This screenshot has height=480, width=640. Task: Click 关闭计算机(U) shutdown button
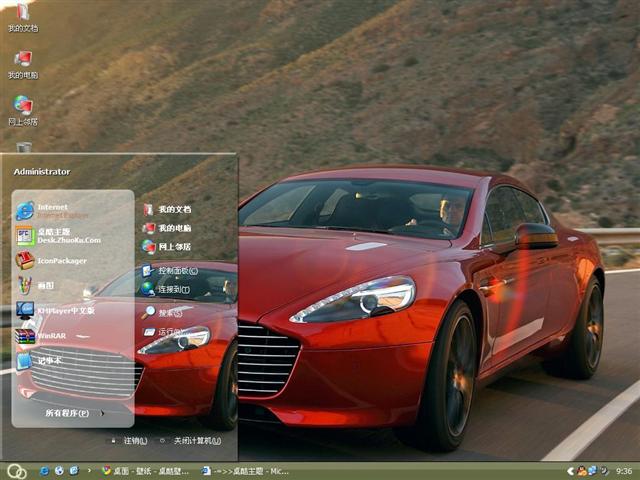[191, 441]
